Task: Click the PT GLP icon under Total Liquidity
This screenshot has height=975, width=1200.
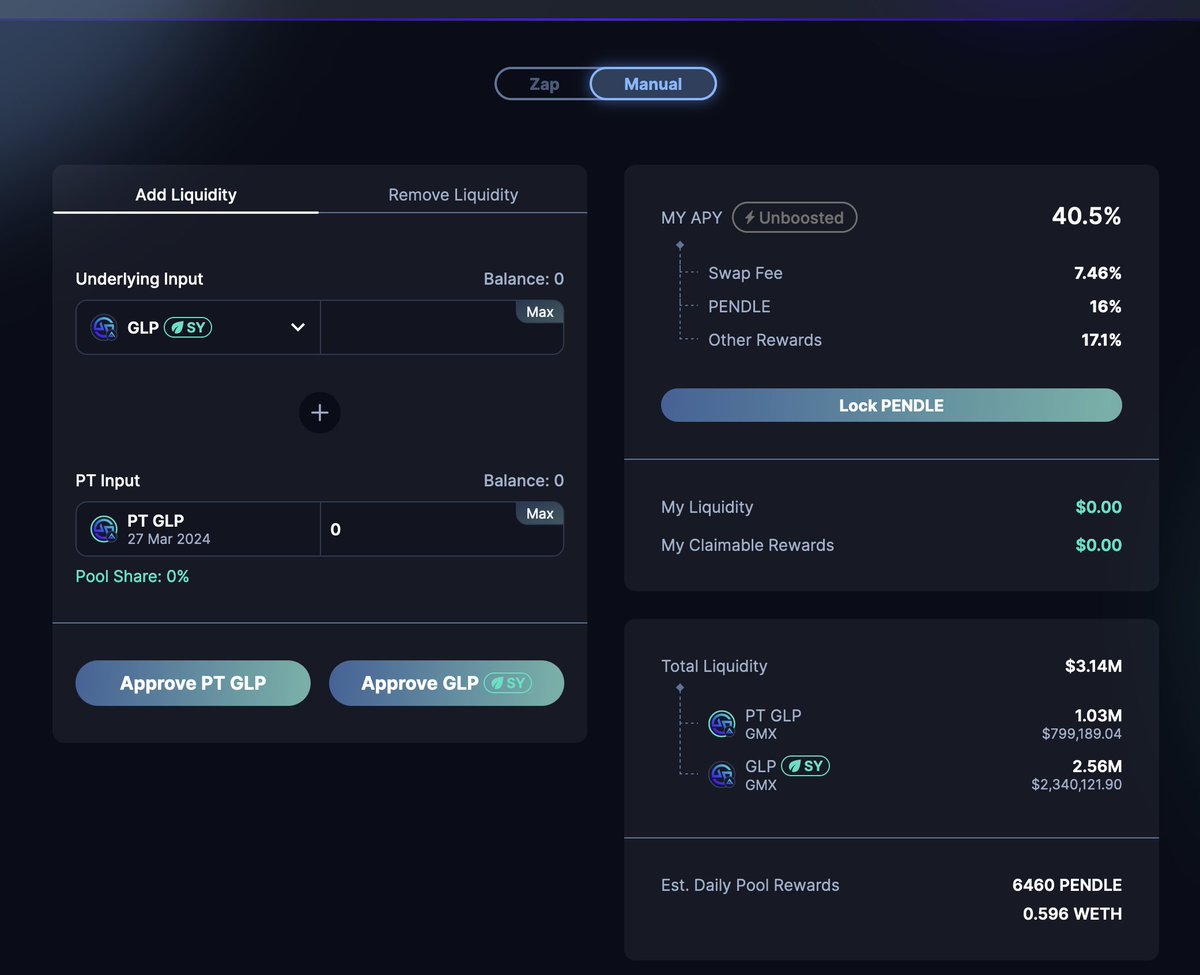Action: [x=722, y=724]
